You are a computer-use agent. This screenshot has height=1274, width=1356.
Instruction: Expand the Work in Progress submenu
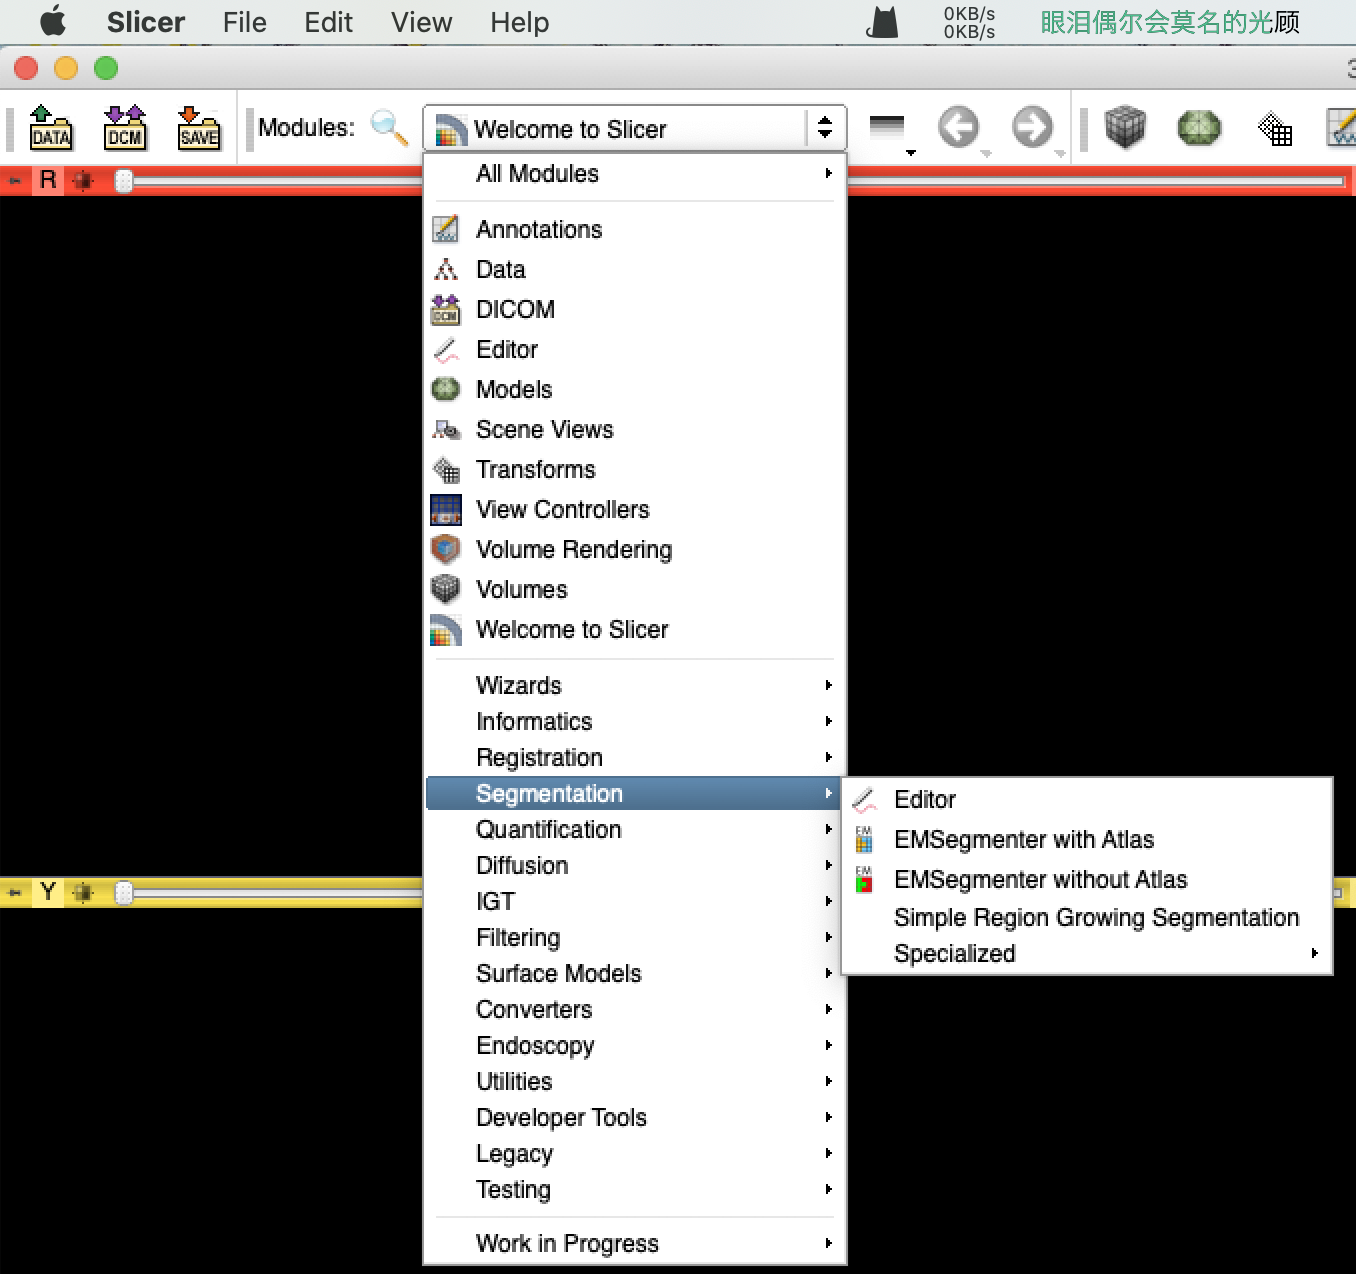(635, 1243)
